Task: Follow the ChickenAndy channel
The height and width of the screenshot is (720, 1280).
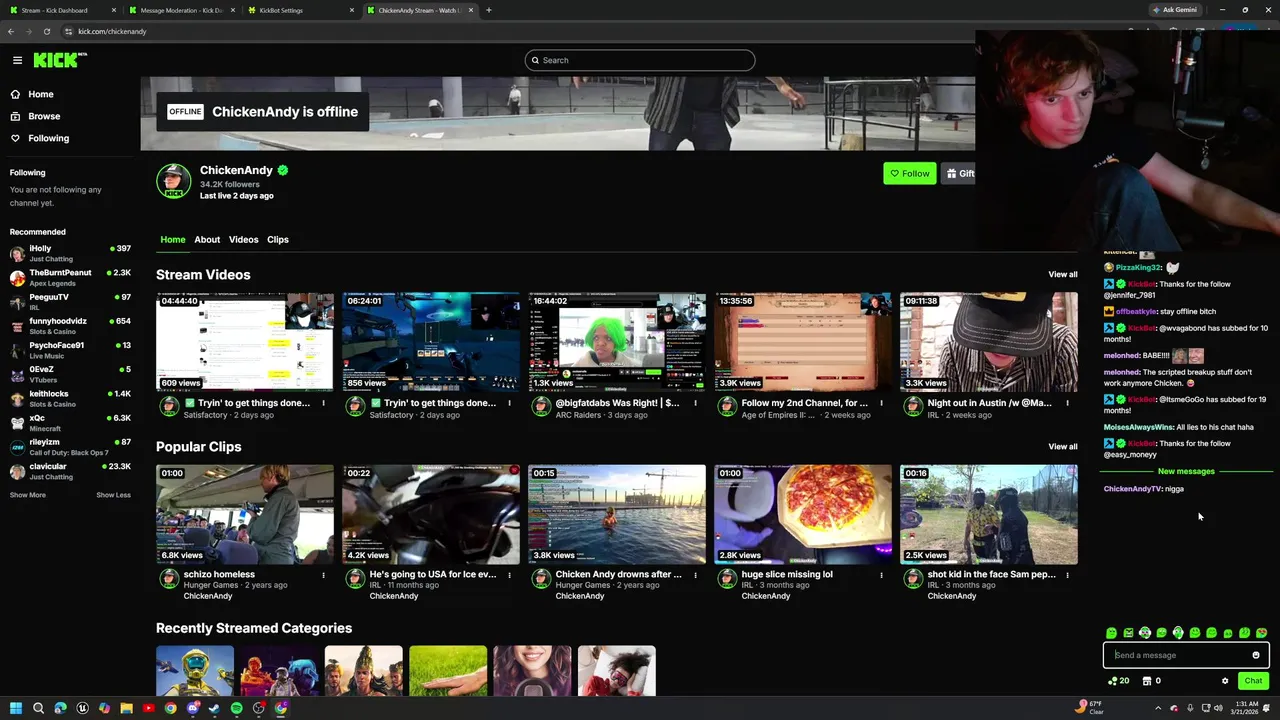Action: 909,173
